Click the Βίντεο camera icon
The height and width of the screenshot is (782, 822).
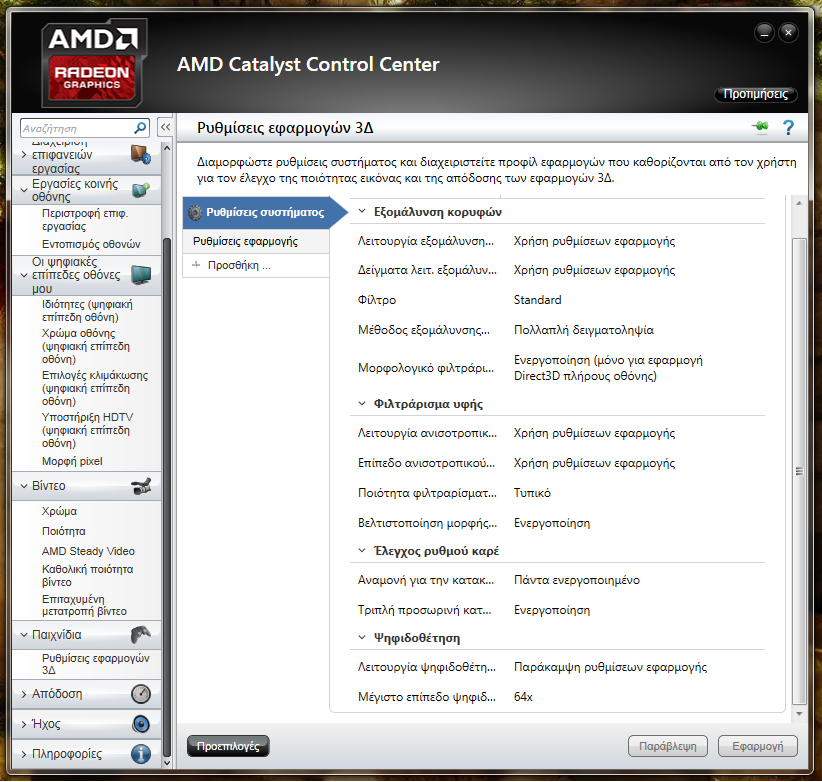coord(141,486)
